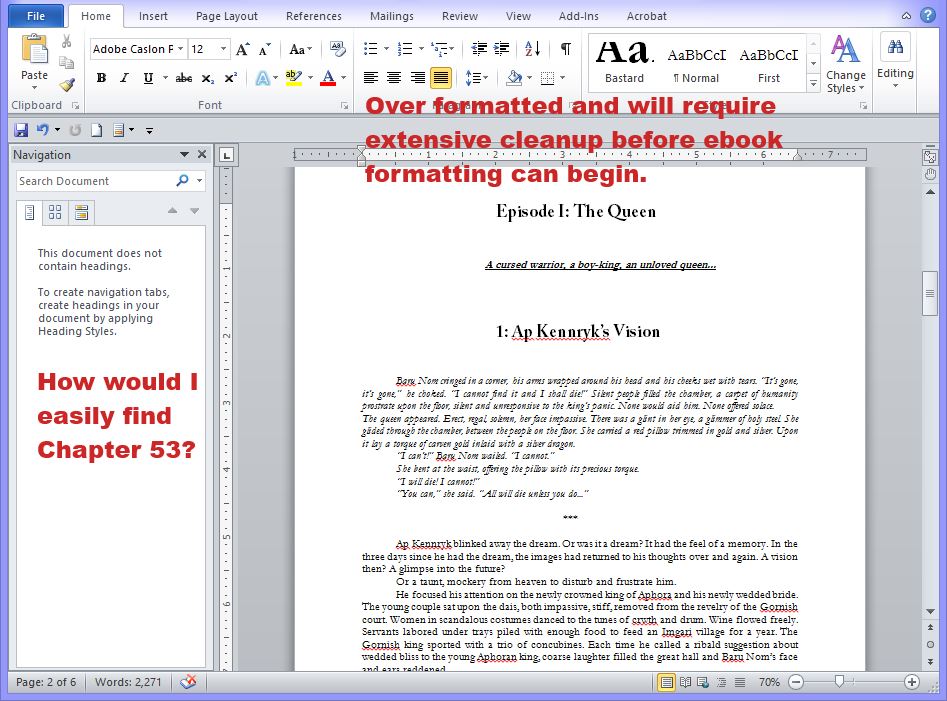Browse pages tab in Navigation pane
This screenshot has width=947, height=701.
point(55,212)
